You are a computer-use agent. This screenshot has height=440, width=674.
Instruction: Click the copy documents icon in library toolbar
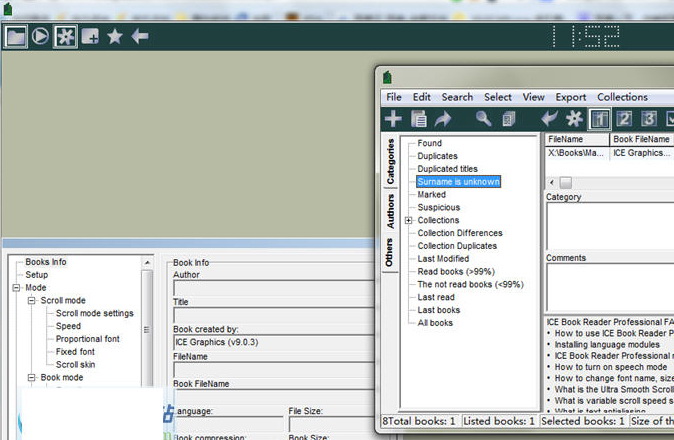coord(509,119)
